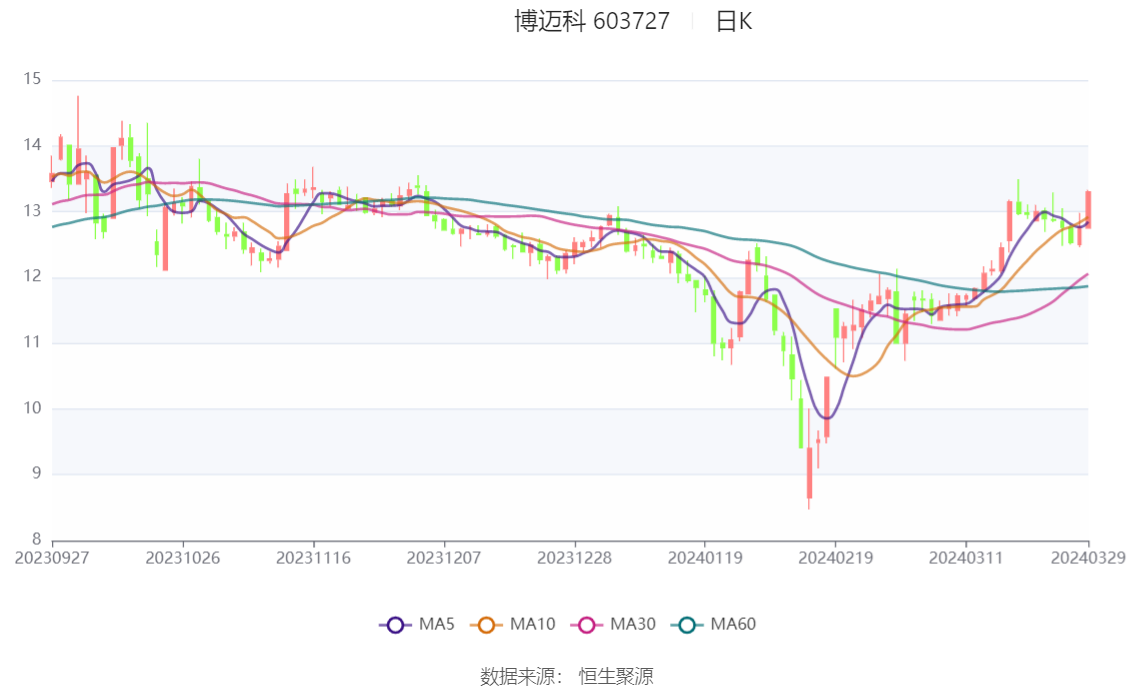The height and width of the screenshot is (689, 1134).
Task: Click the 20240219 date tick label
Action: click(835, 557)
